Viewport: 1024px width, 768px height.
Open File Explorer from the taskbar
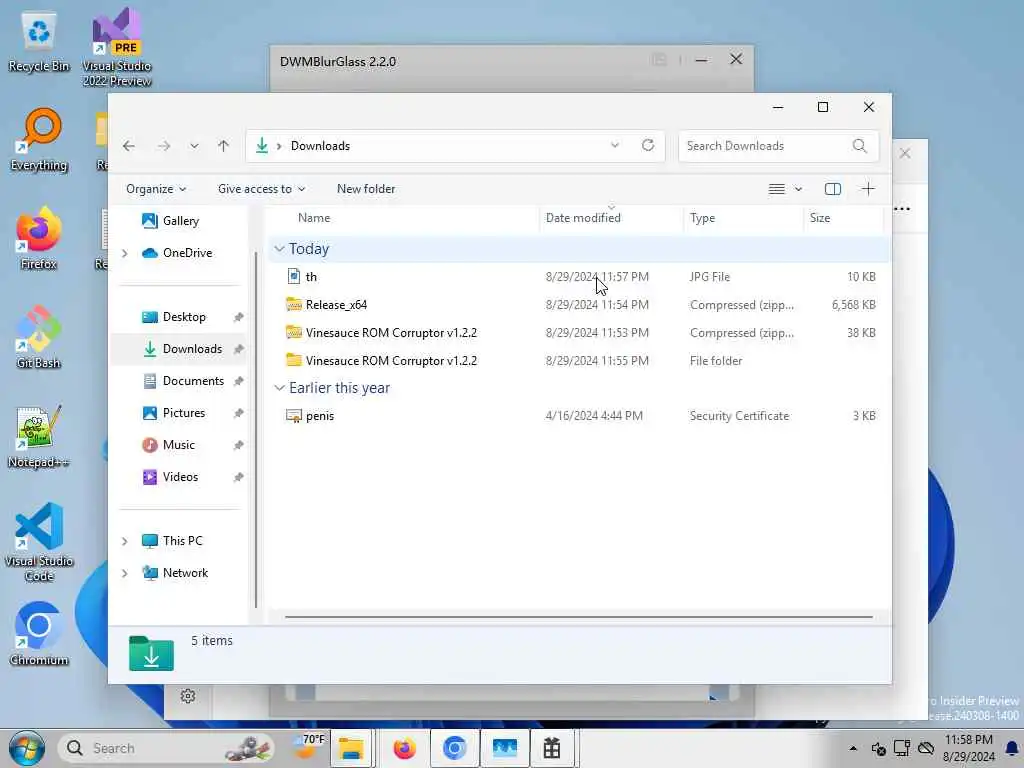352,748
